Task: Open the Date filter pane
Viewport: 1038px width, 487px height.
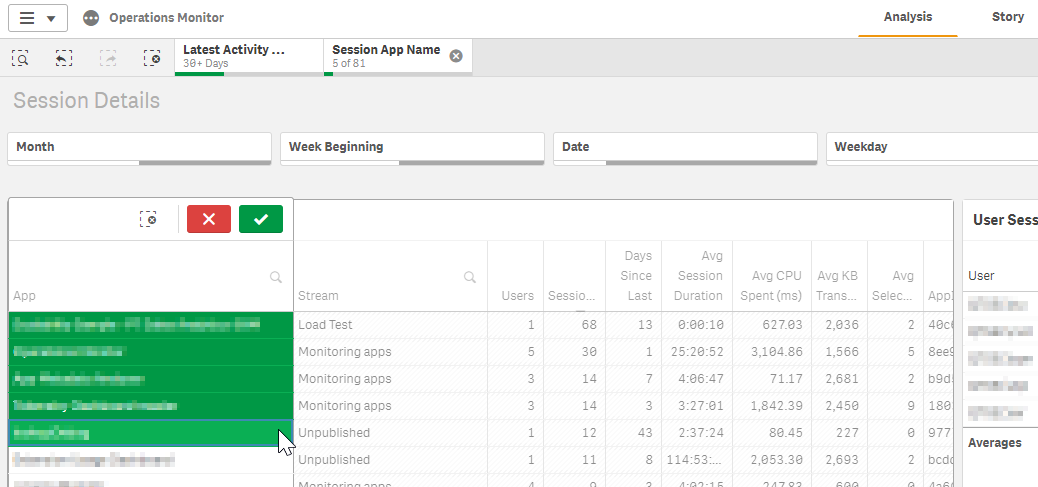Action: click(x=685, y=148)
